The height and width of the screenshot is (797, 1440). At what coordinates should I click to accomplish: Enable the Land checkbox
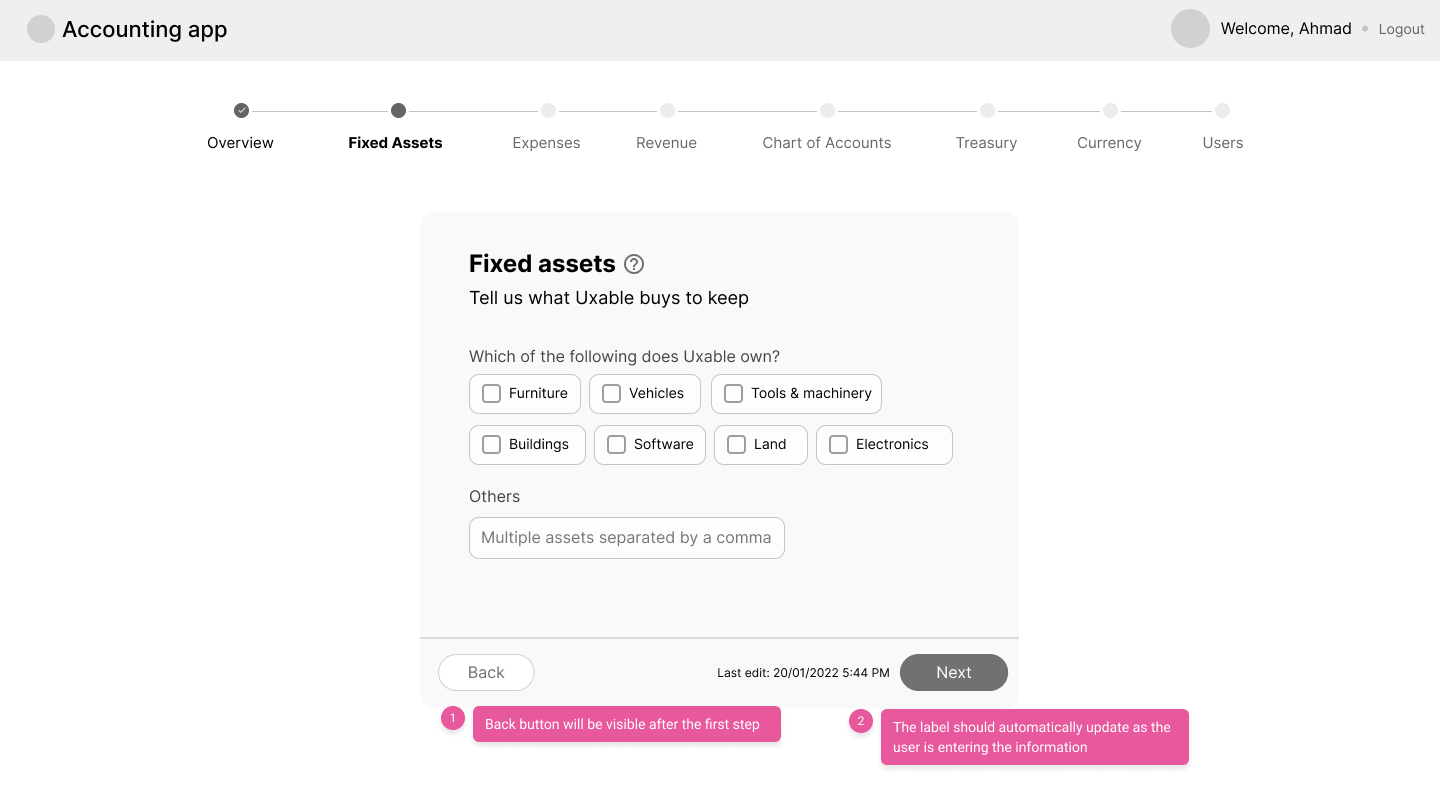[737, 444]
